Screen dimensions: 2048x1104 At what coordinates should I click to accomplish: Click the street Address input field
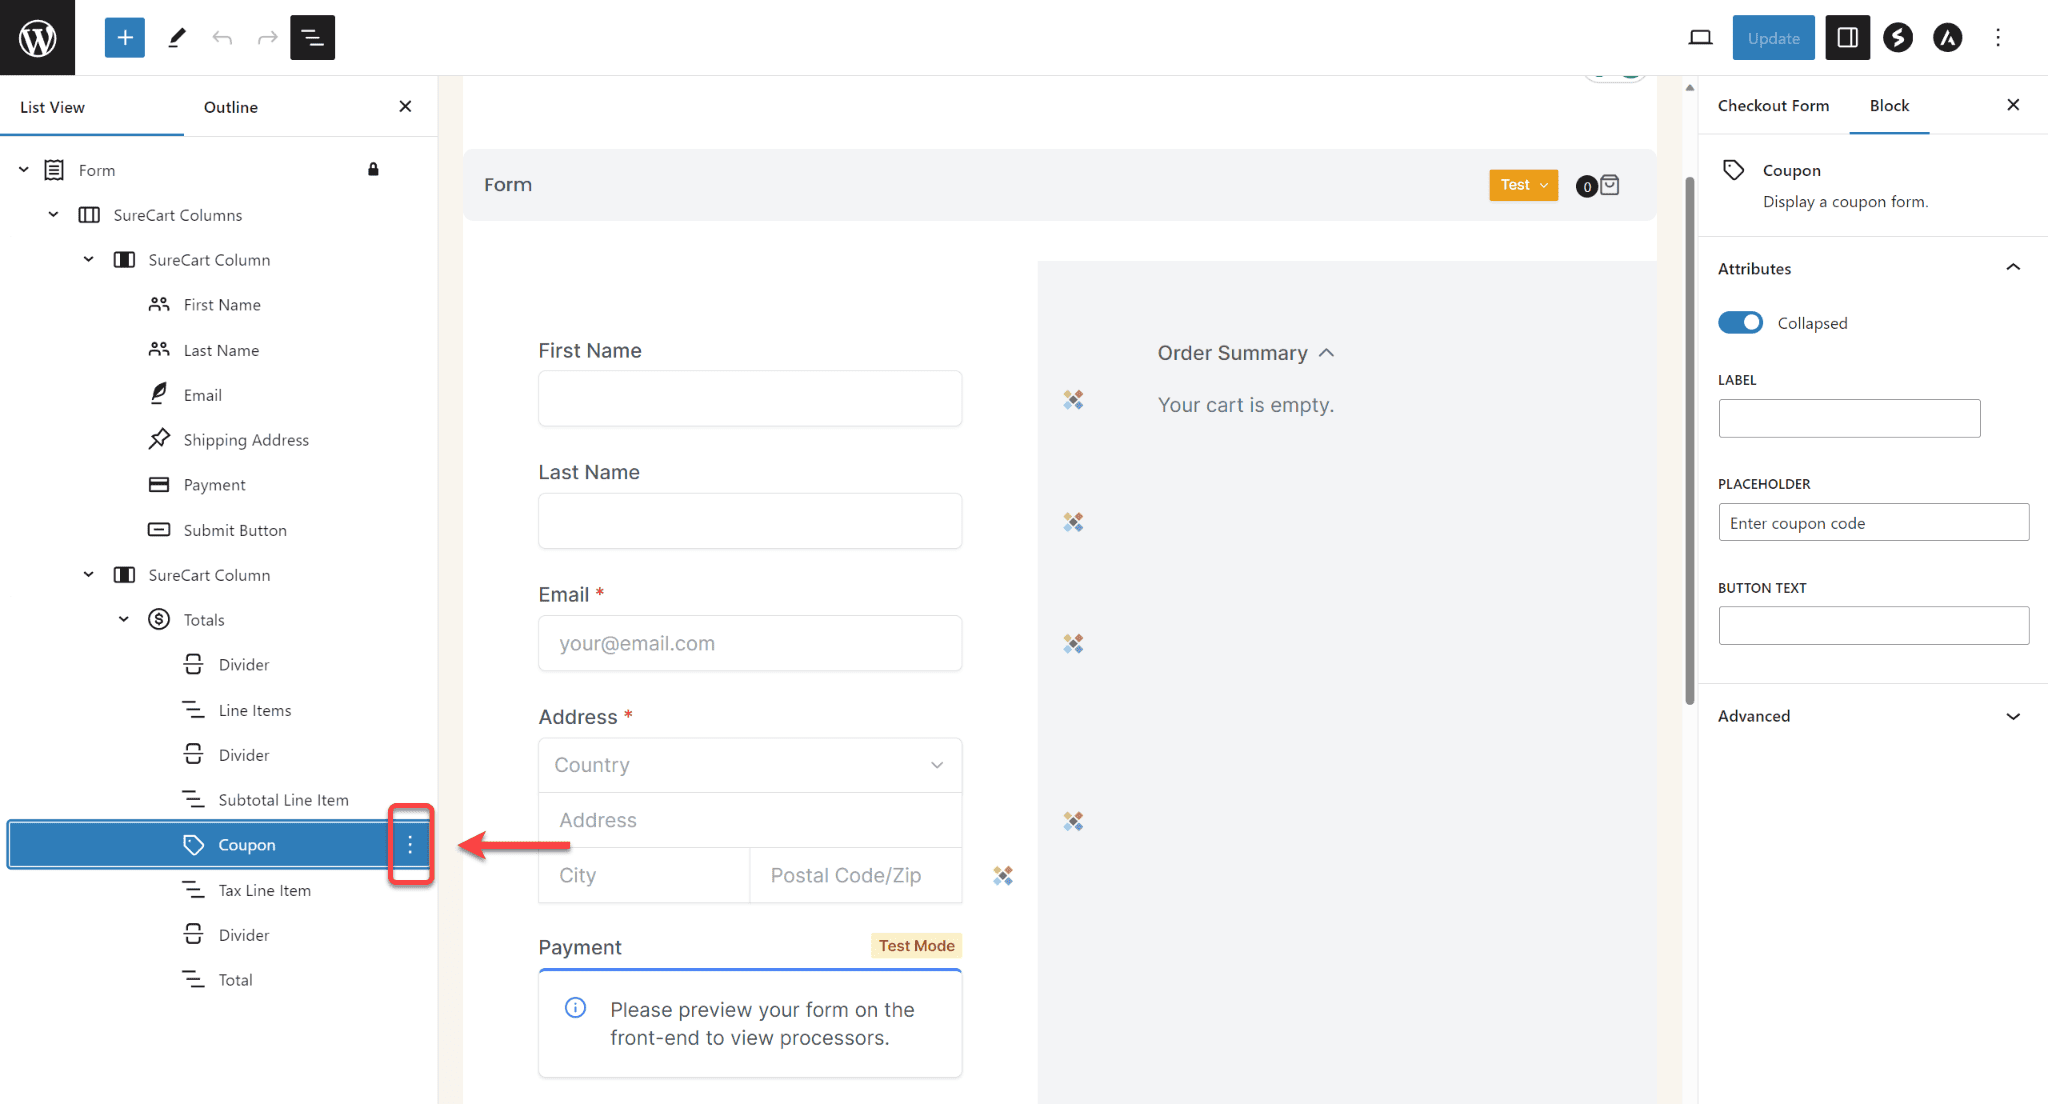750,820
